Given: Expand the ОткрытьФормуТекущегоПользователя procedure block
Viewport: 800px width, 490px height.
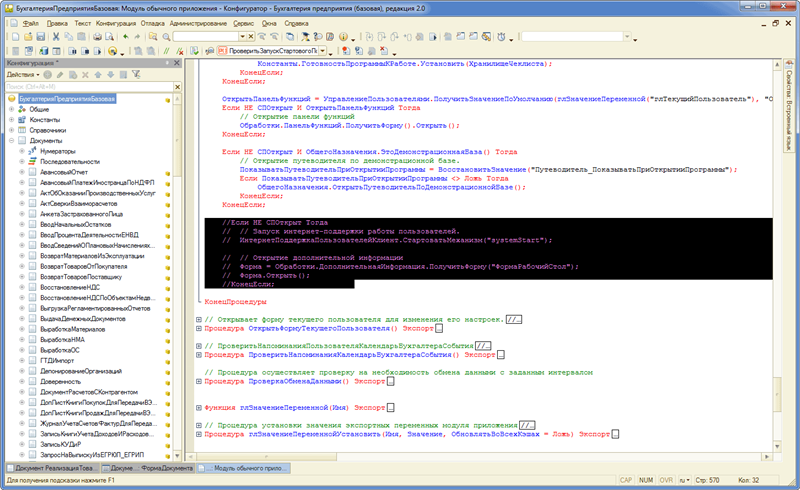Looking at the screenshot, I should click(198, 327).
